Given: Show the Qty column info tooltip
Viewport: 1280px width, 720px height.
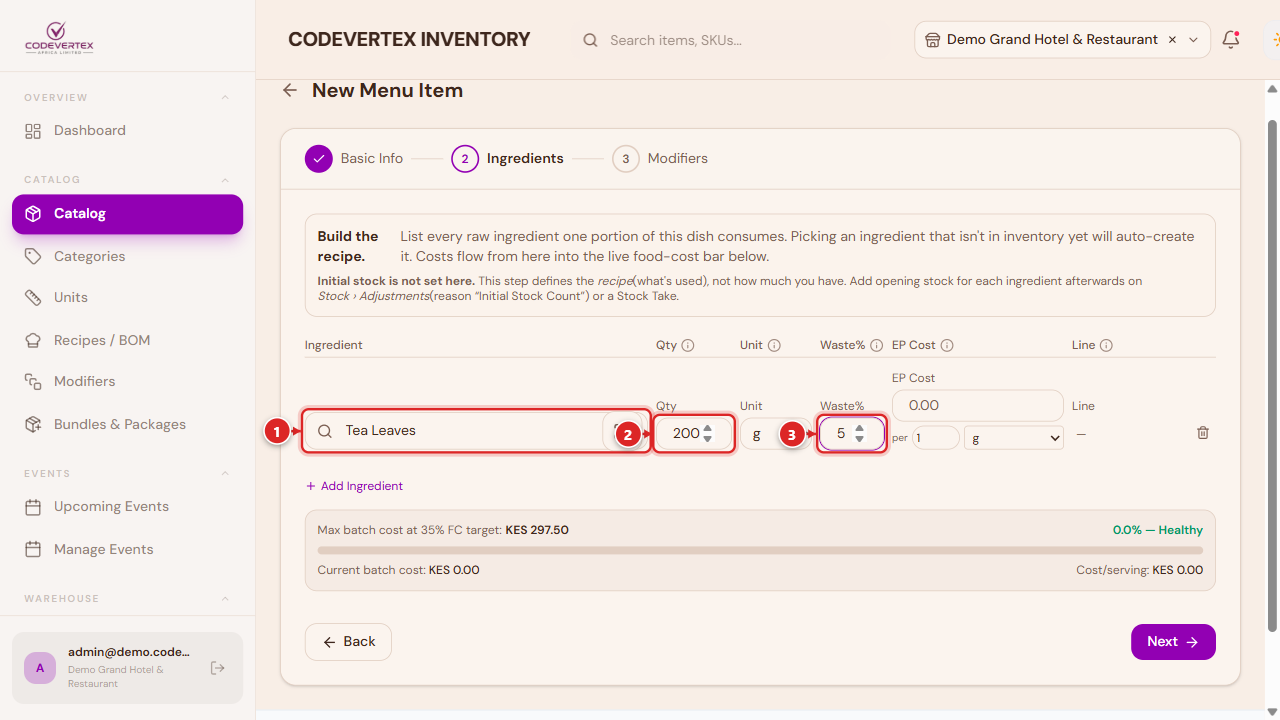Looking at the screenshot, I should [688, 345].
